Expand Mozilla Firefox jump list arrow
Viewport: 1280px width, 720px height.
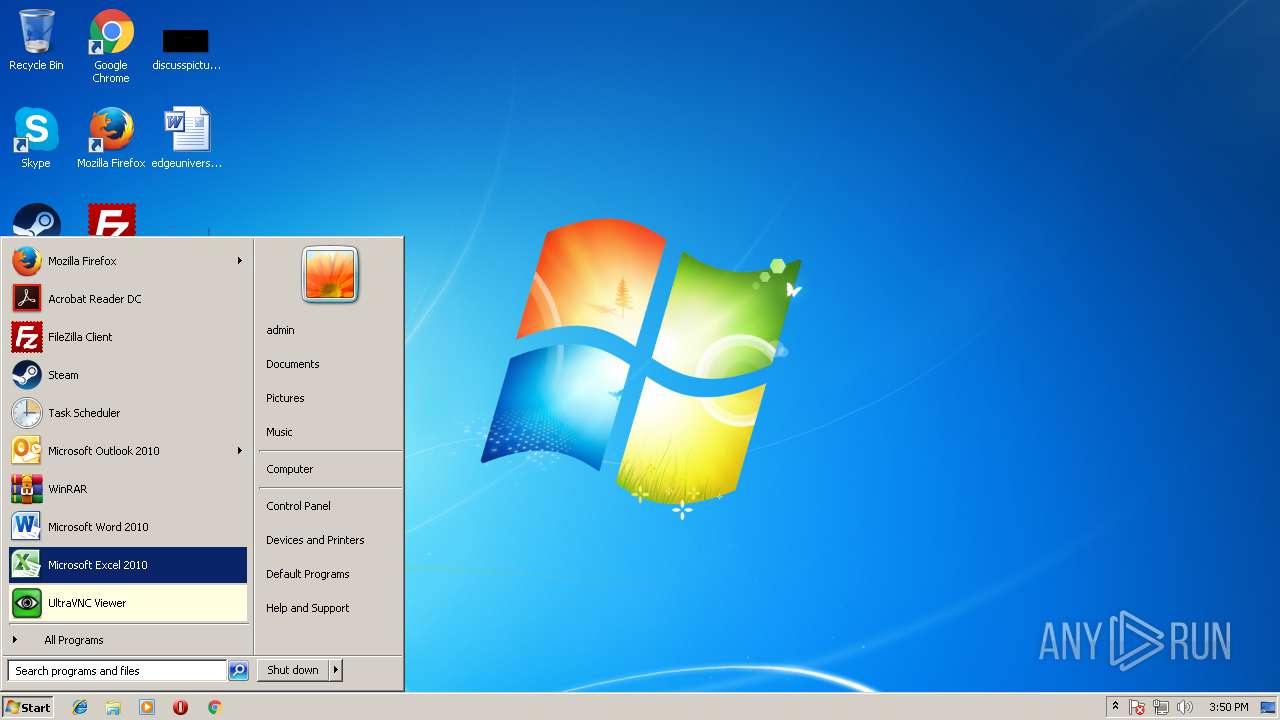point(240,261)
